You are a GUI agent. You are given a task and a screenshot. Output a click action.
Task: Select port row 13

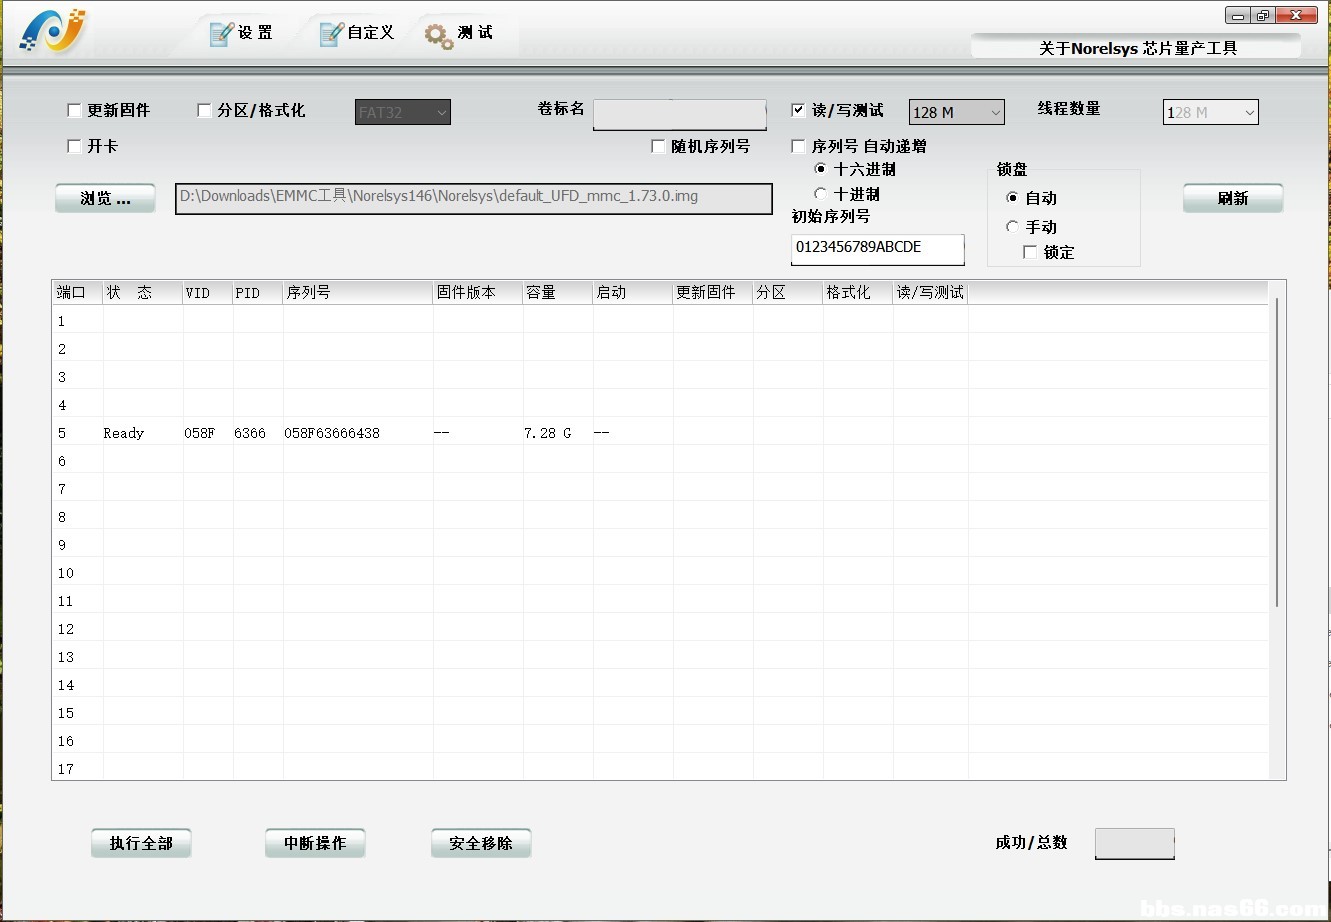tap(660, 657)
